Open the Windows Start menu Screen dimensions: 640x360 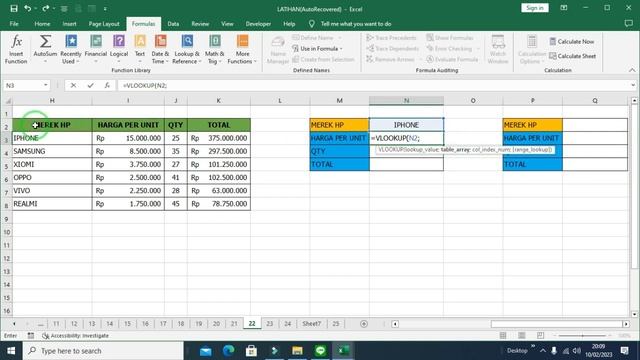click(x=11, y=351)
